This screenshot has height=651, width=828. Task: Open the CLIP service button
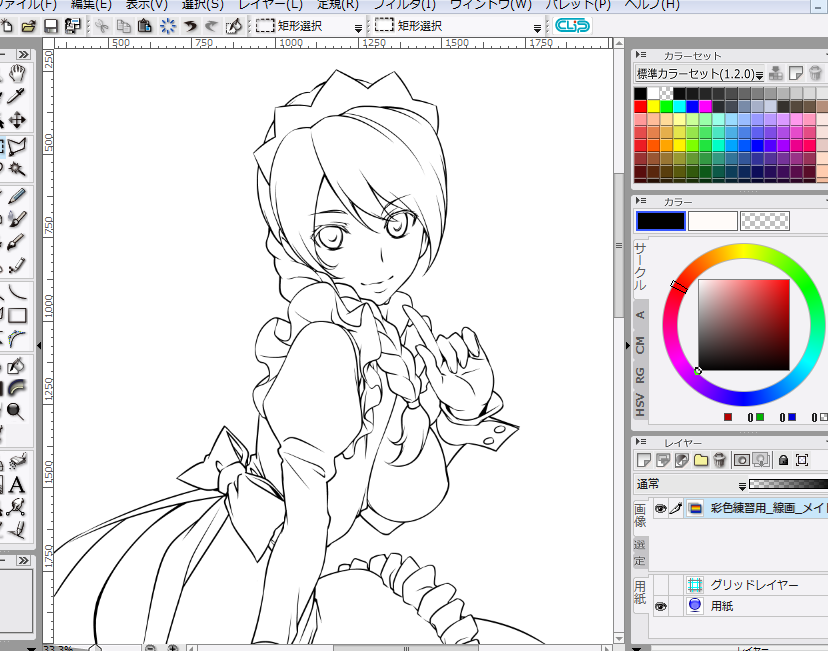(572, 25)
